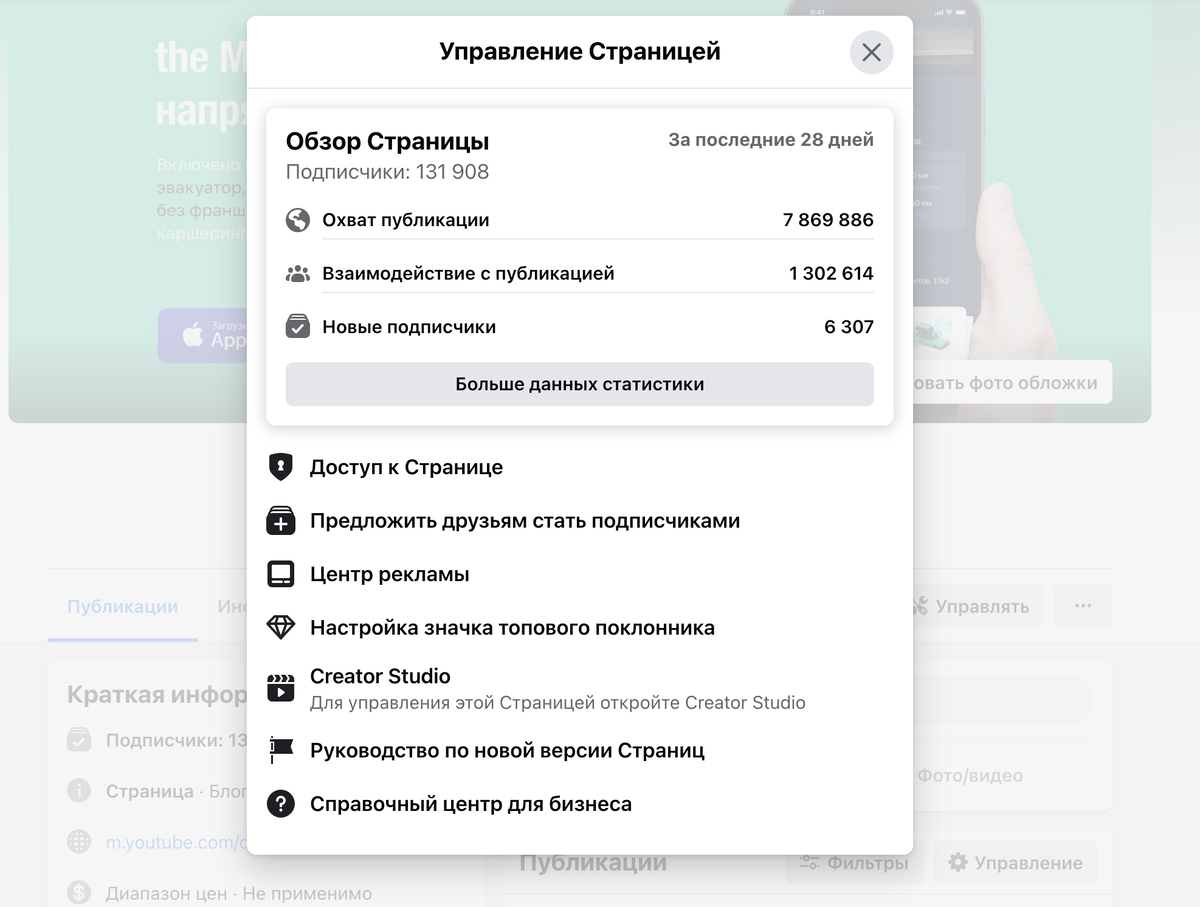This screenshot has height=907, width=1200.
Task: Click the Охват публикации value 7 869 886
Action: point(828,220)
